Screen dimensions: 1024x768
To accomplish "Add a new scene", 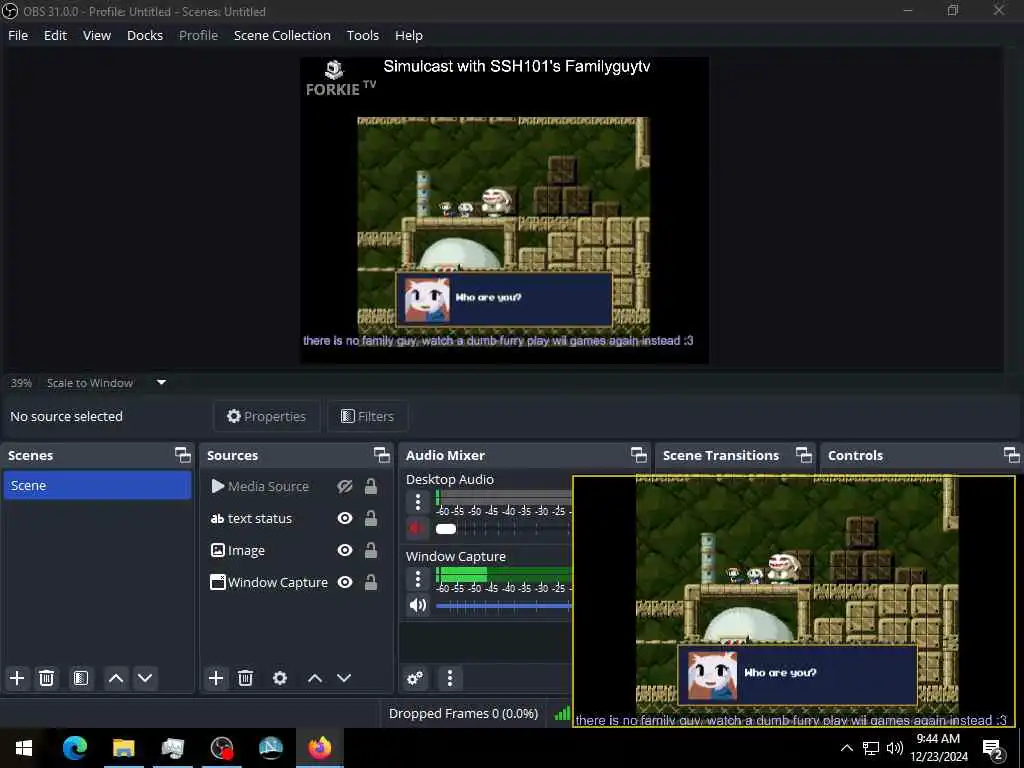I will click(x=17, y=678).
